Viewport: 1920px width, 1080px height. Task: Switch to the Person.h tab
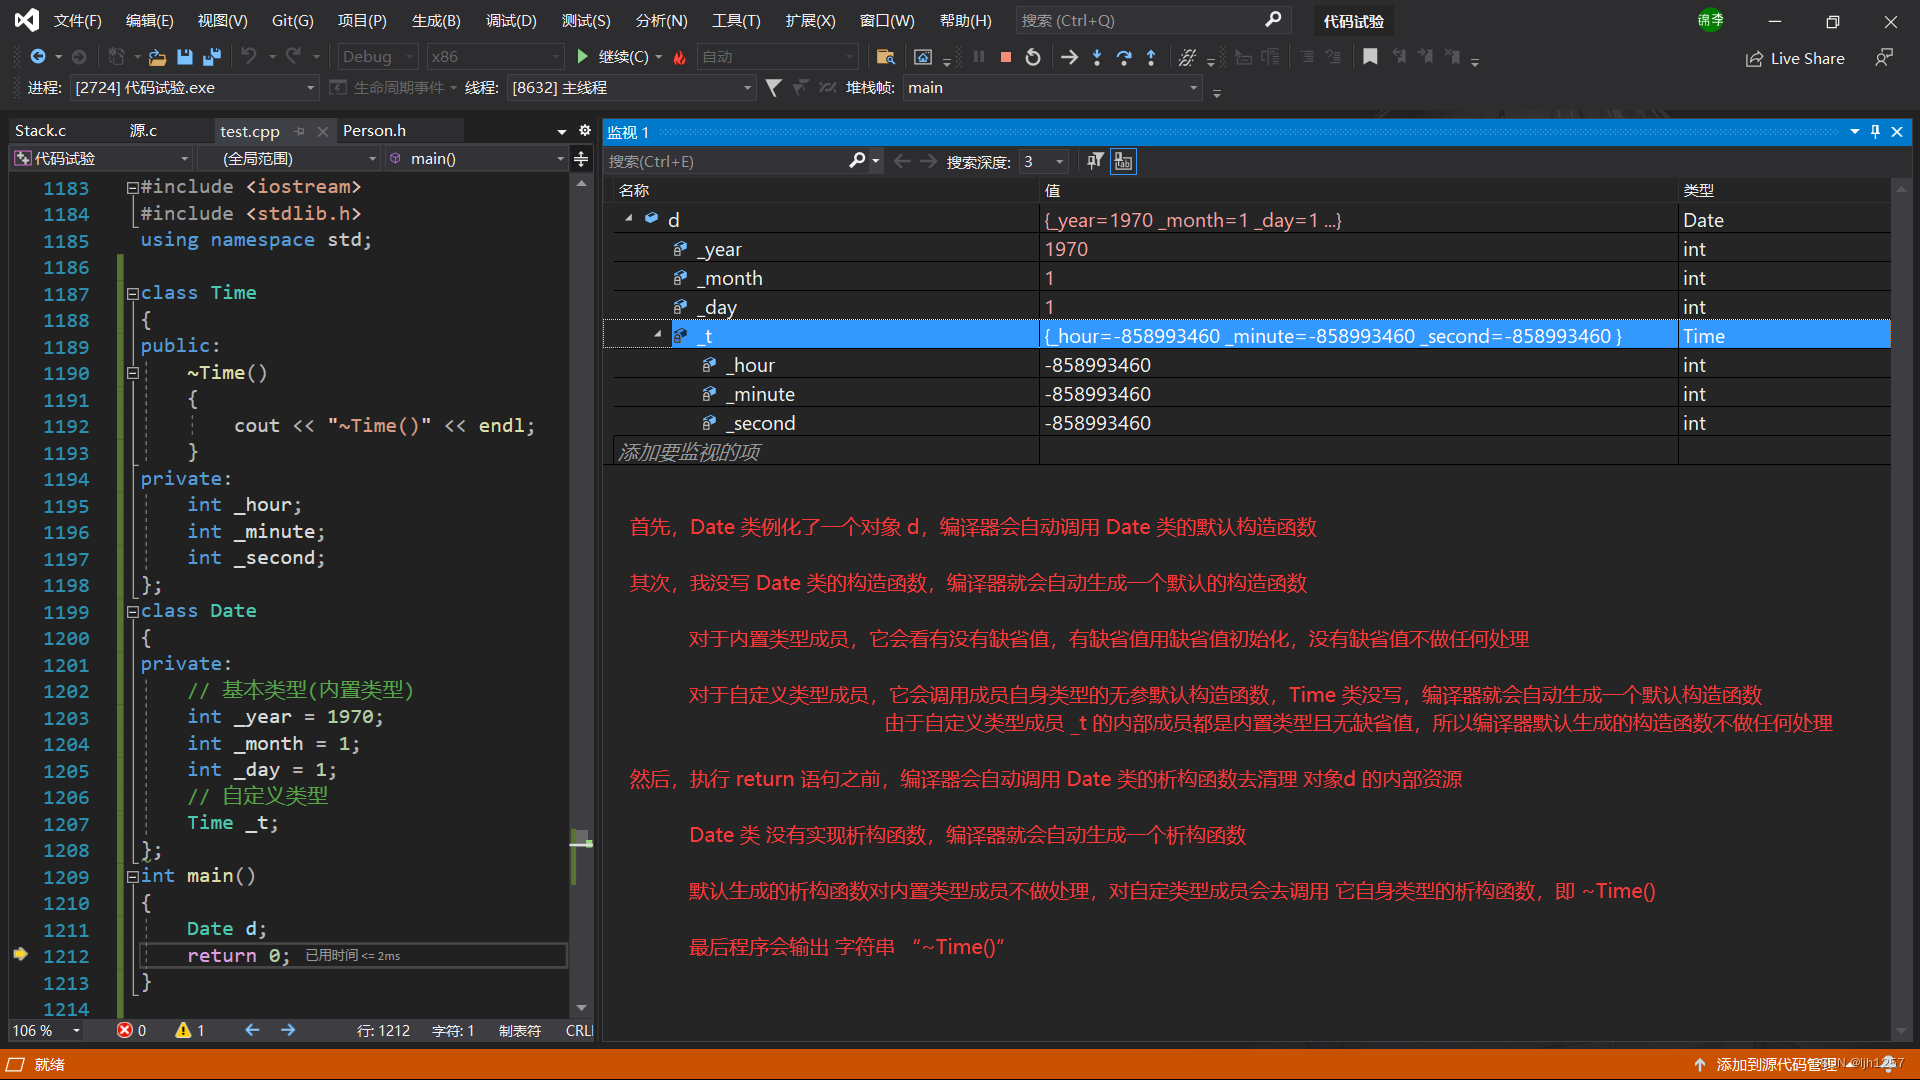tap(374, 131)
